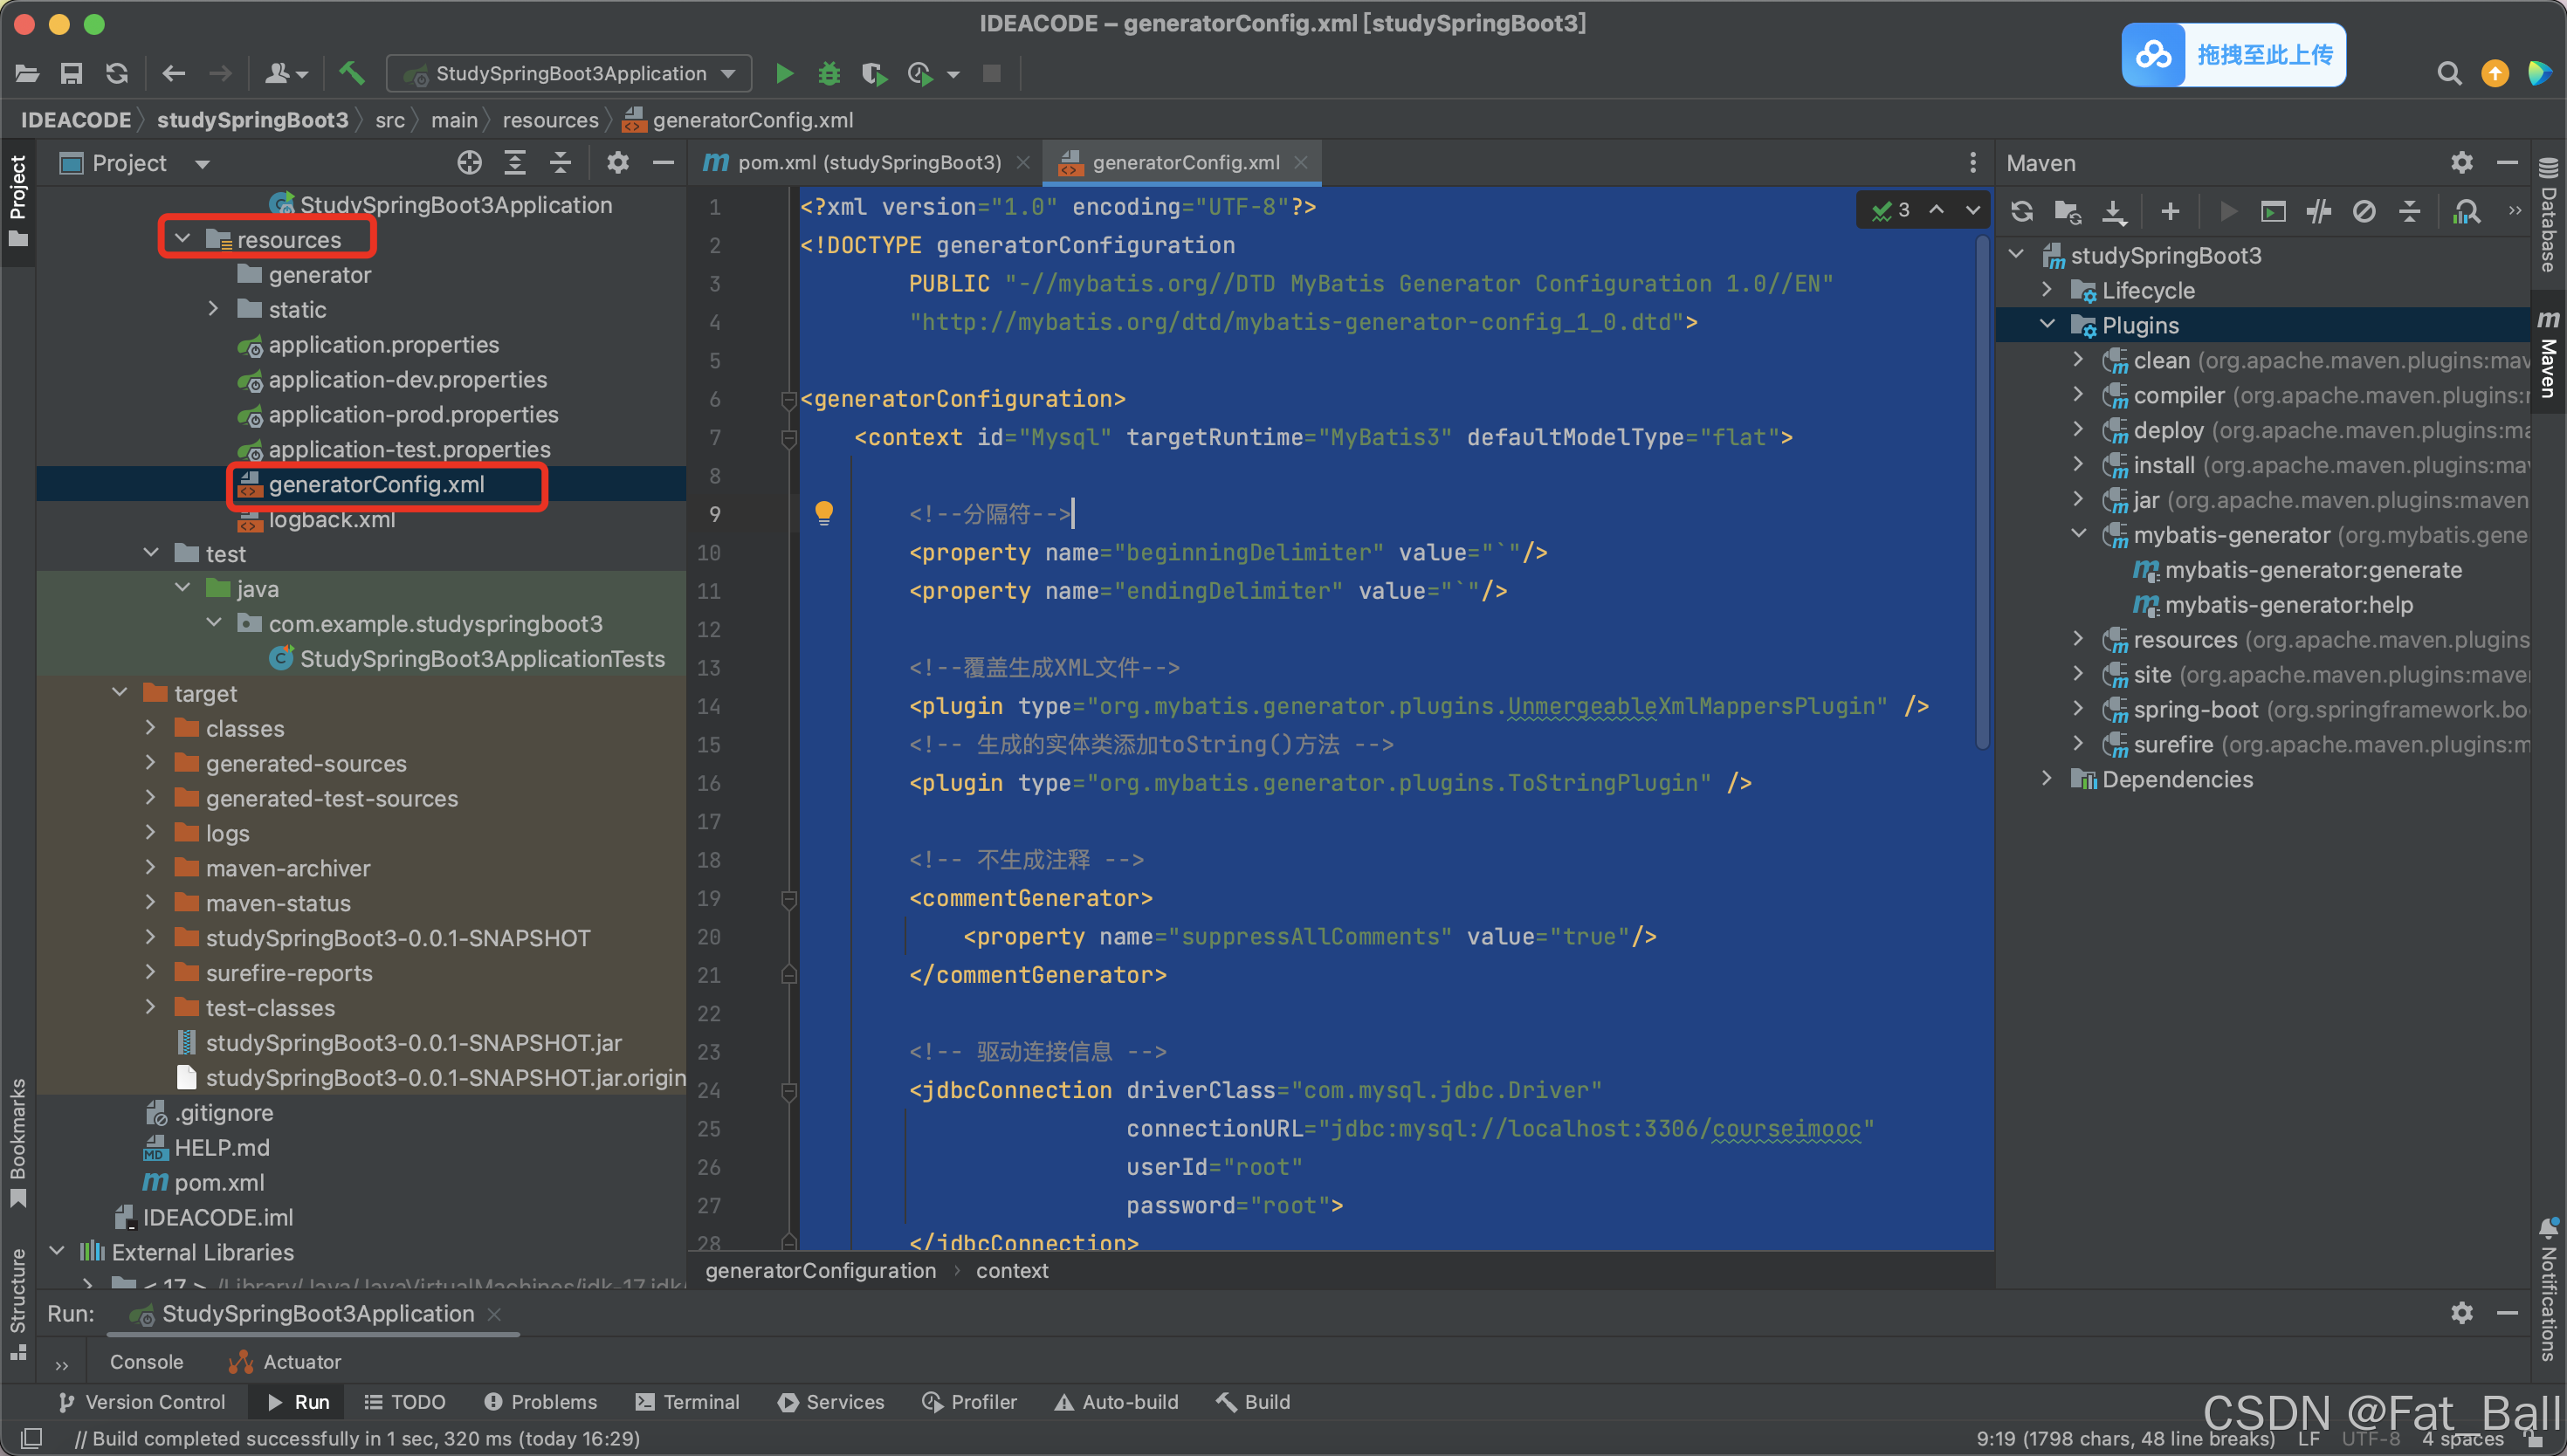This screenshot has width=2567, height=1456.
Task: Reload All Maven Projects in Maven panel
Action: click(x=2022, y=211)
